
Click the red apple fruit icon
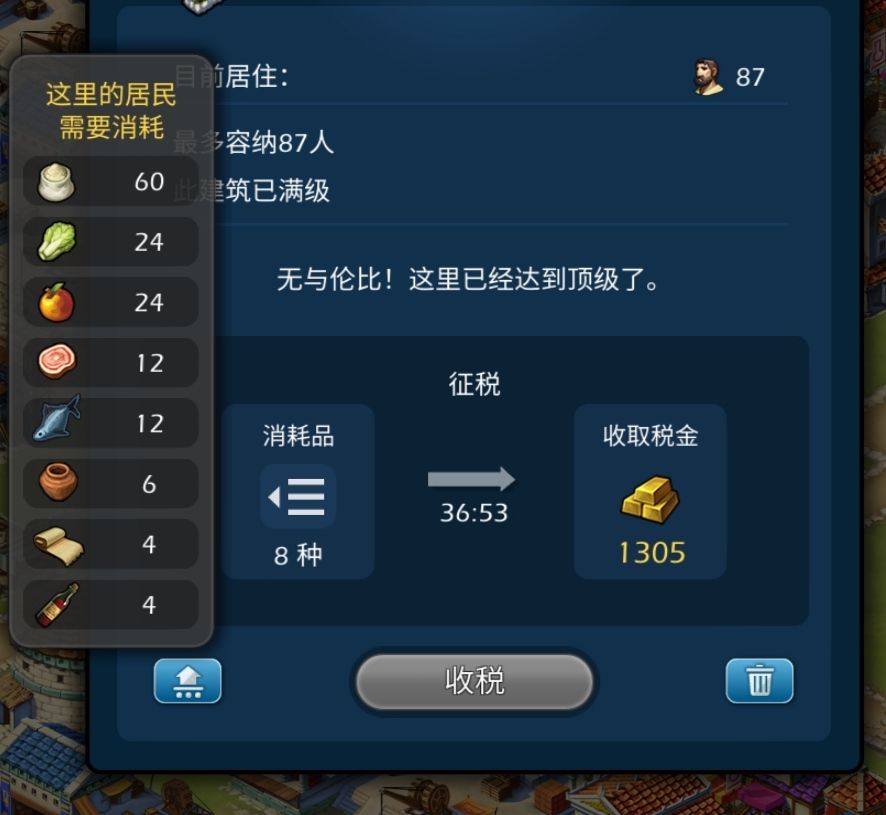tap(57, 302)
